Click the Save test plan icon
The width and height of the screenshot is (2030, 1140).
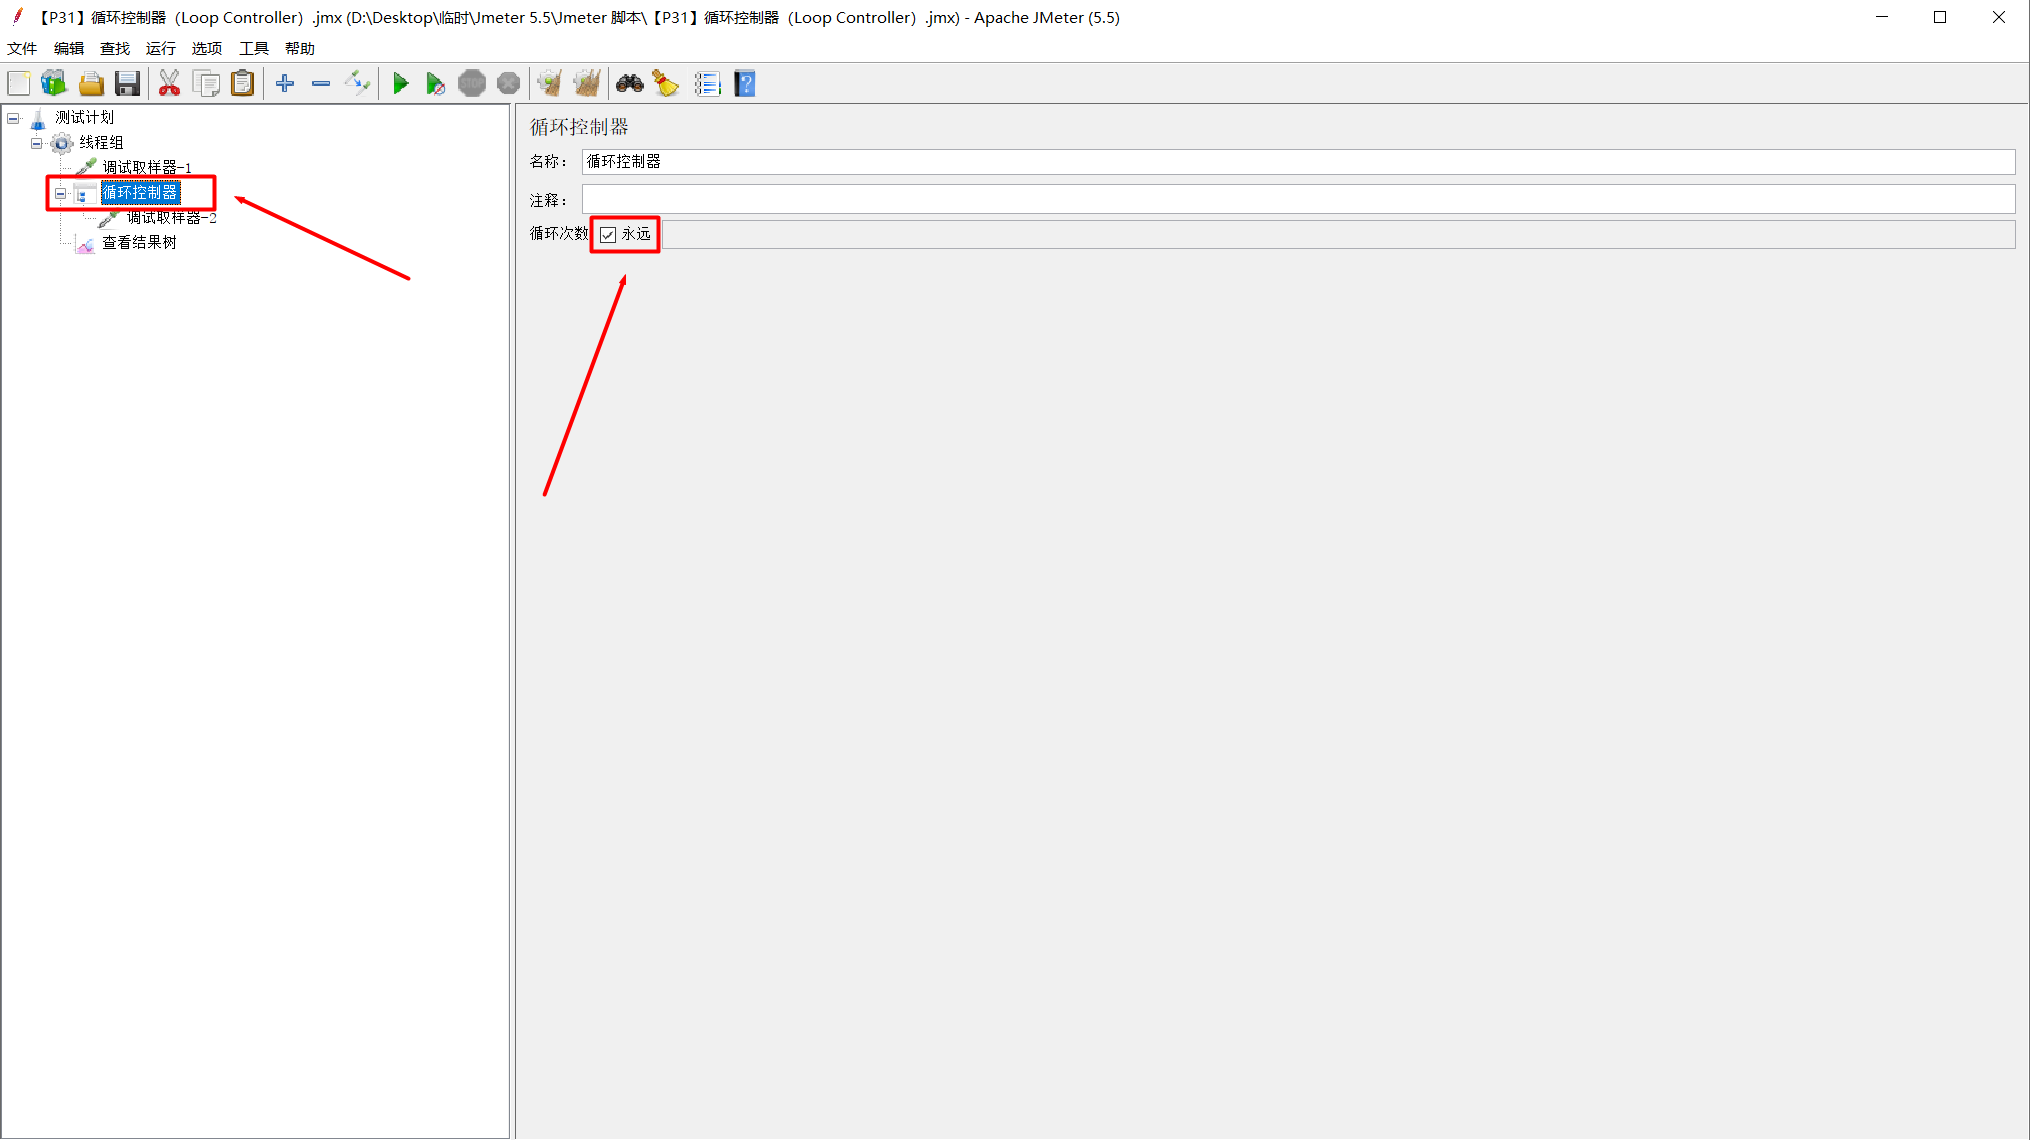click(x=127, y=84)
